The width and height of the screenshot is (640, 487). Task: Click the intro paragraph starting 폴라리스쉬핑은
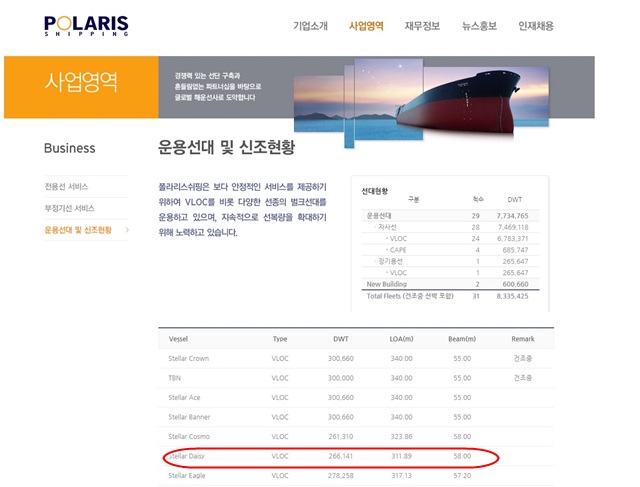click(242, 210)
